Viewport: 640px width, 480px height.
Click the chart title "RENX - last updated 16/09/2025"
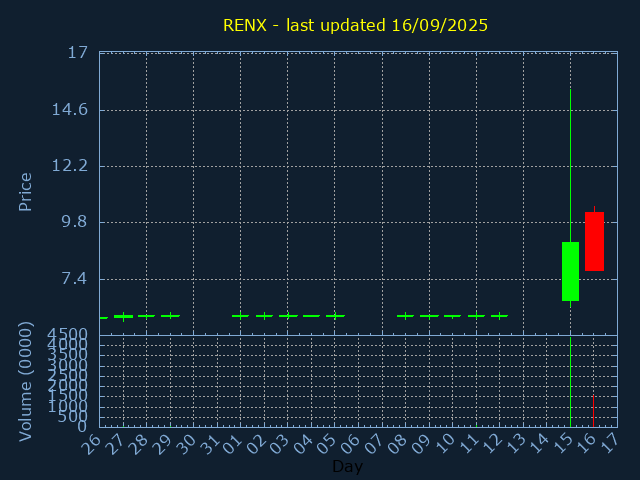[x=355, y=25]
